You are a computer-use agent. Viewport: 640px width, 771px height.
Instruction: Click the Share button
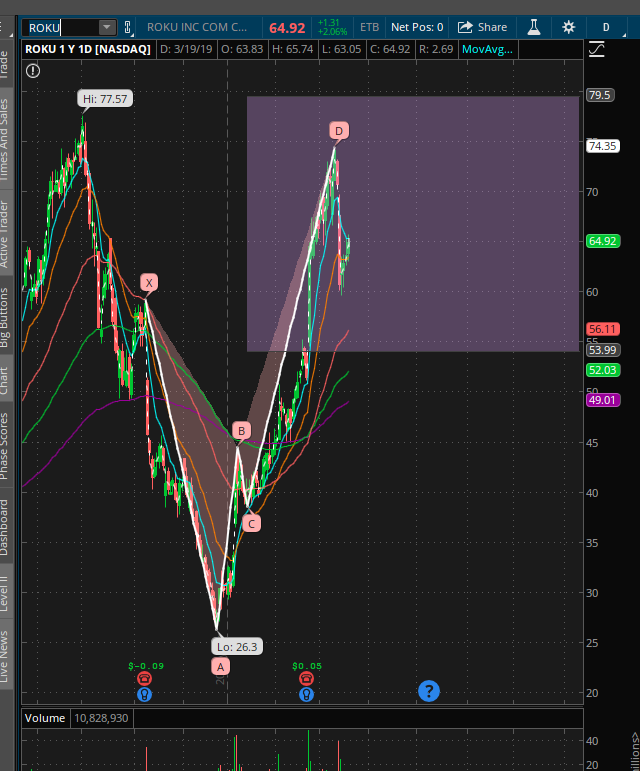(483, 27)
